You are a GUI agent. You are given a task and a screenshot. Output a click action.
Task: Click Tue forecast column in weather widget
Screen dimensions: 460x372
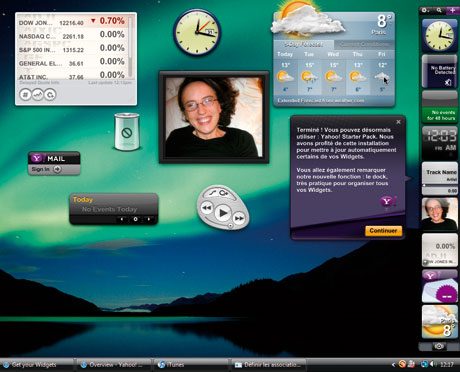pos(309,73)
